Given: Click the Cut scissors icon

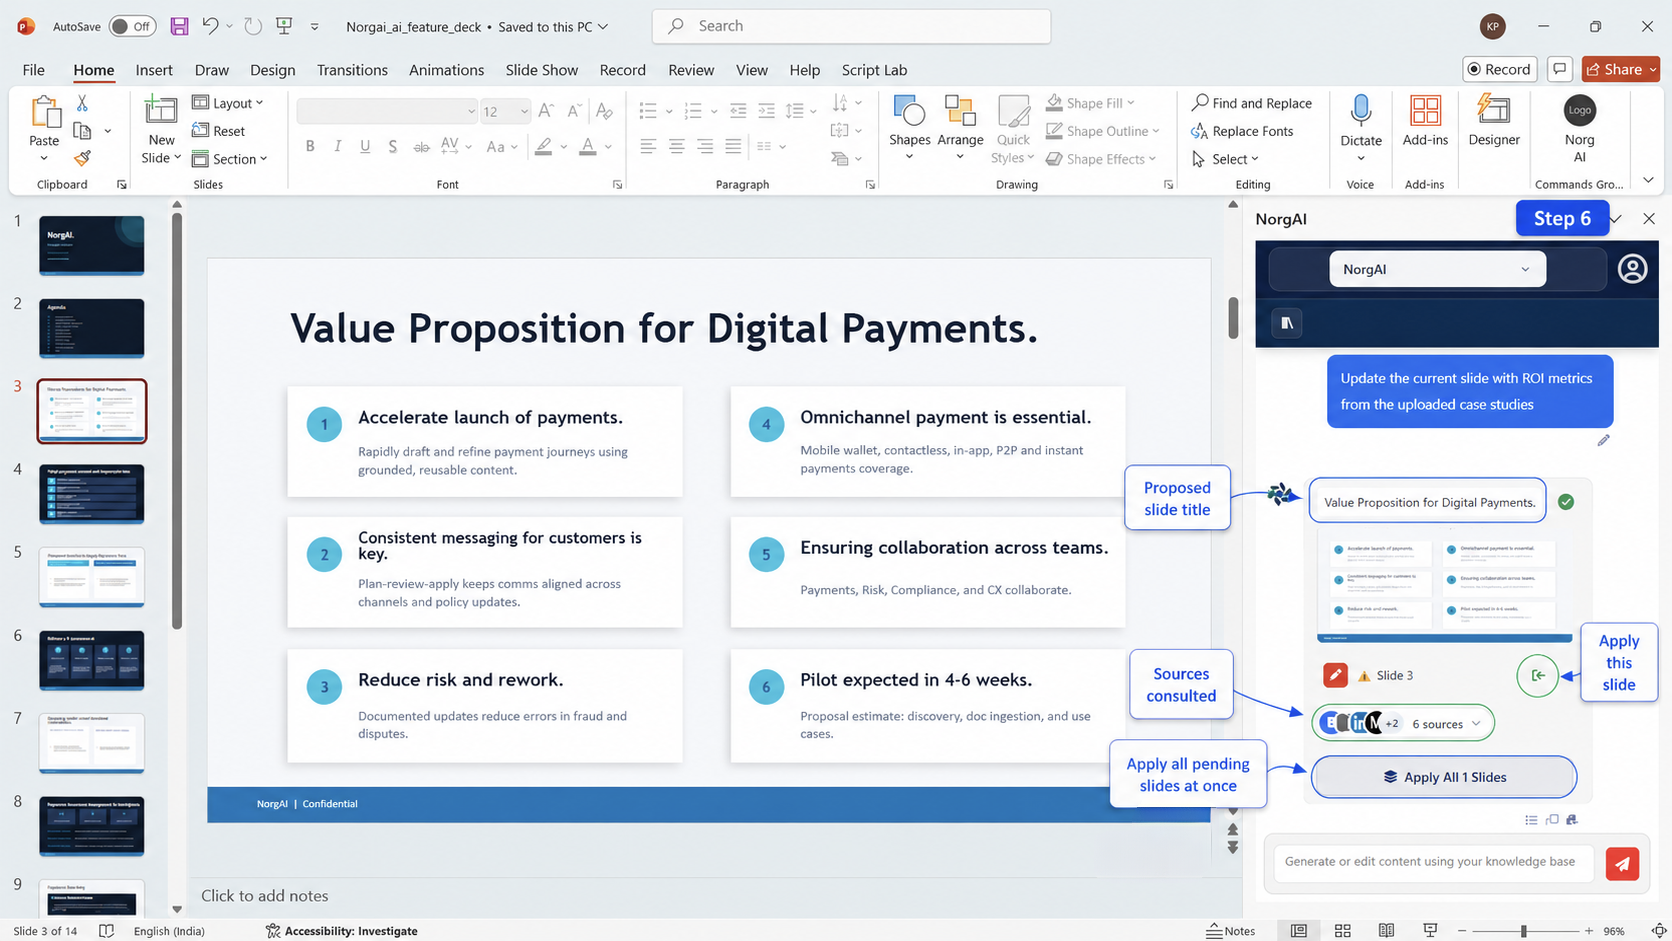Looking at the screenshot, I should point(82,103).
